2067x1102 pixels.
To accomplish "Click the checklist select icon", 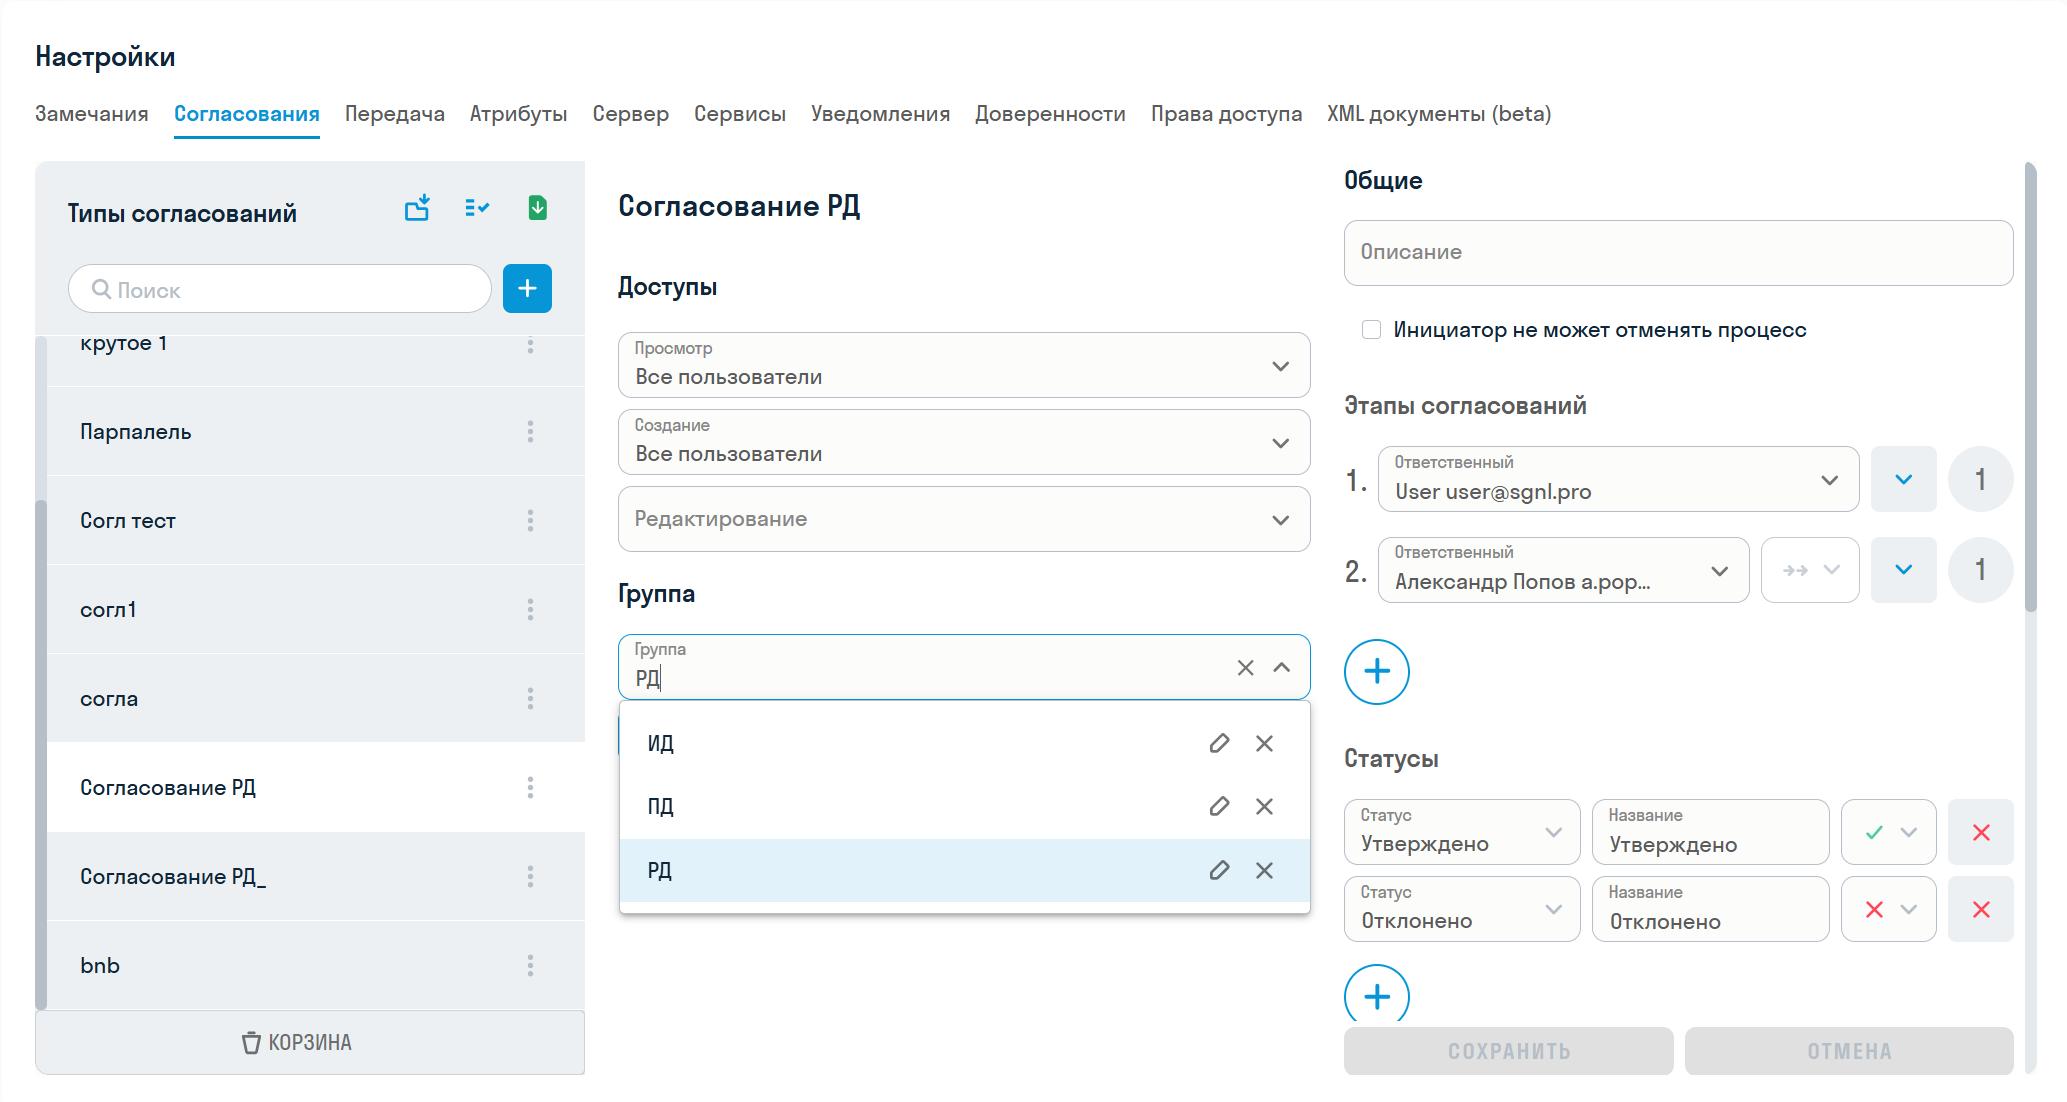I will 476,208.
